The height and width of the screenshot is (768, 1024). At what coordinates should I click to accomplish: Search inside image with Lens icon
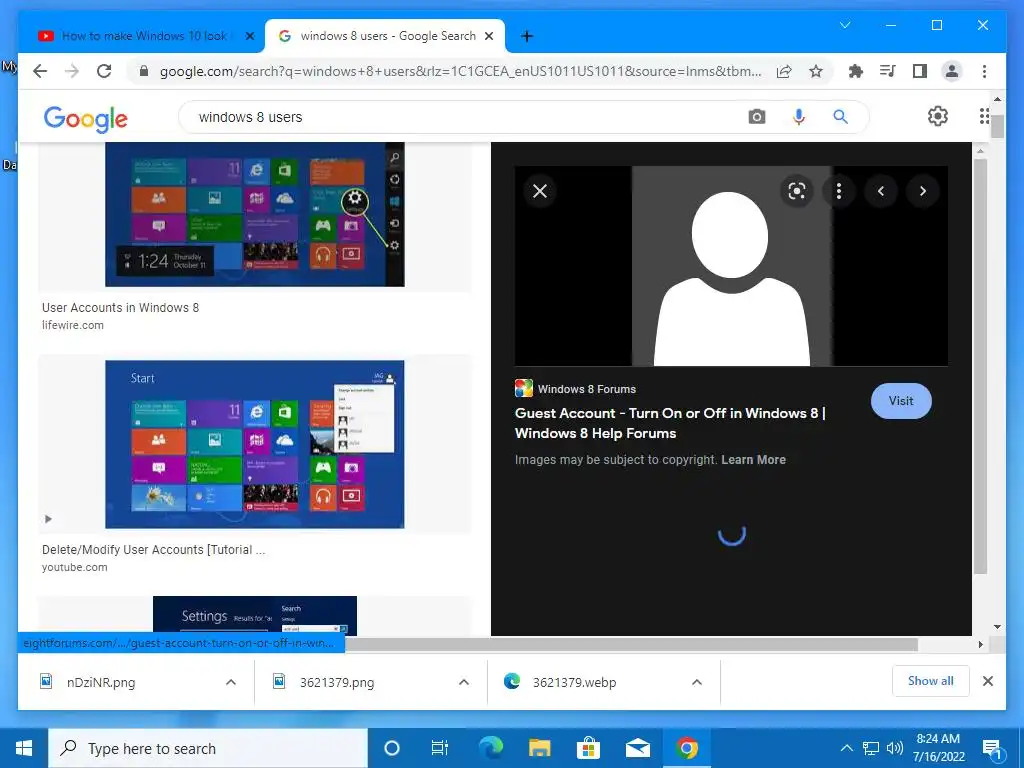tap(797, 191)
